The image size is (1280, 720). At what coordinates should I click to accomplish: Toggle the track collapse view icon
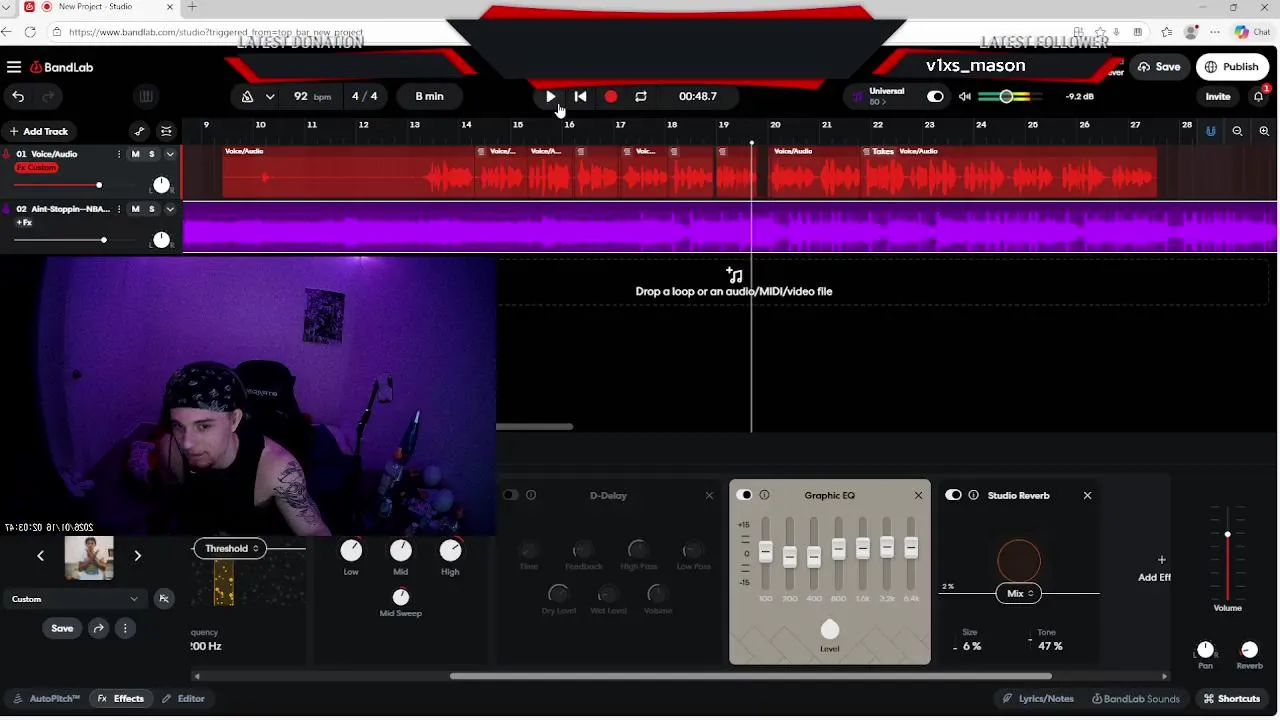pyautogui.click(x=166, y=131)
